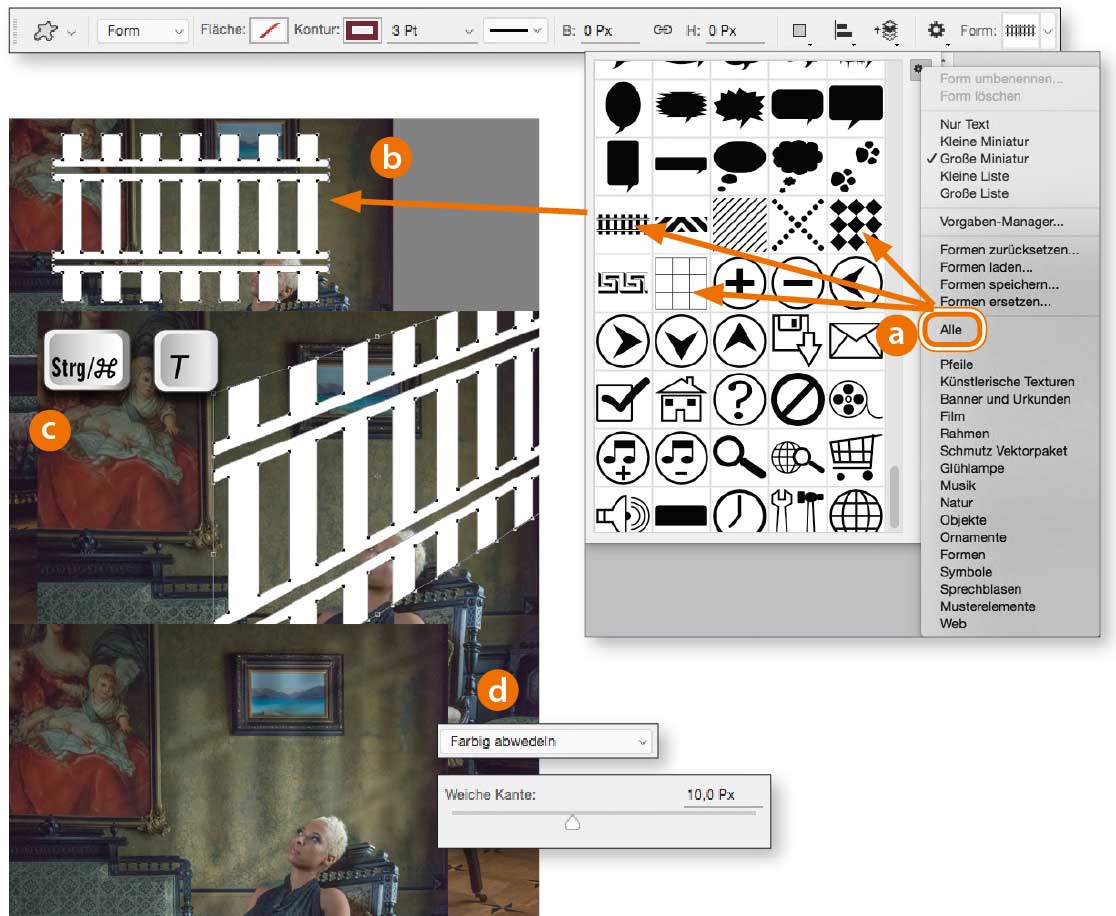This screenshot has height=916, width=1116.
Task: Open the gear geometry options icon
Action: (x=936, y=30)
